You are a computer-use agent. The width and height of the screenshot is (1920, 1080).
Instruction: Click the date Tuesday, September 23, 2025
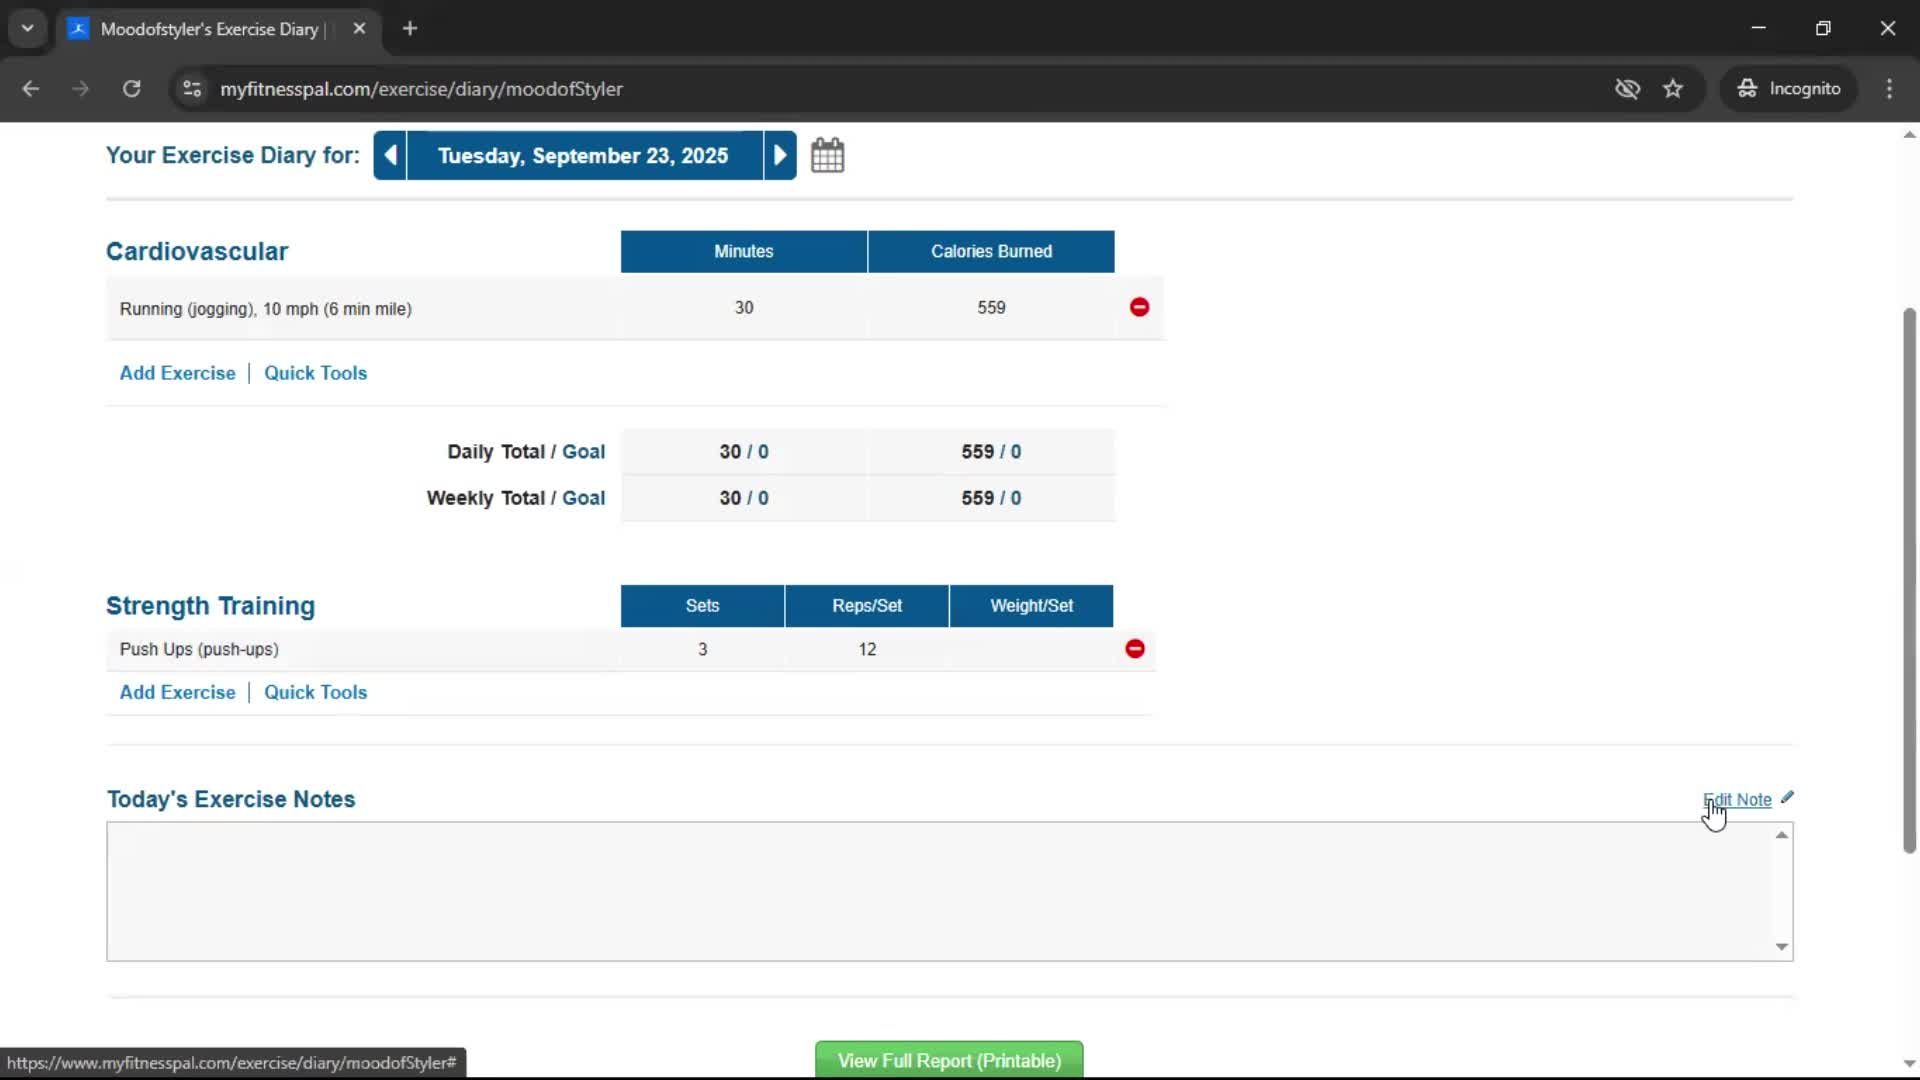[584, 156]
